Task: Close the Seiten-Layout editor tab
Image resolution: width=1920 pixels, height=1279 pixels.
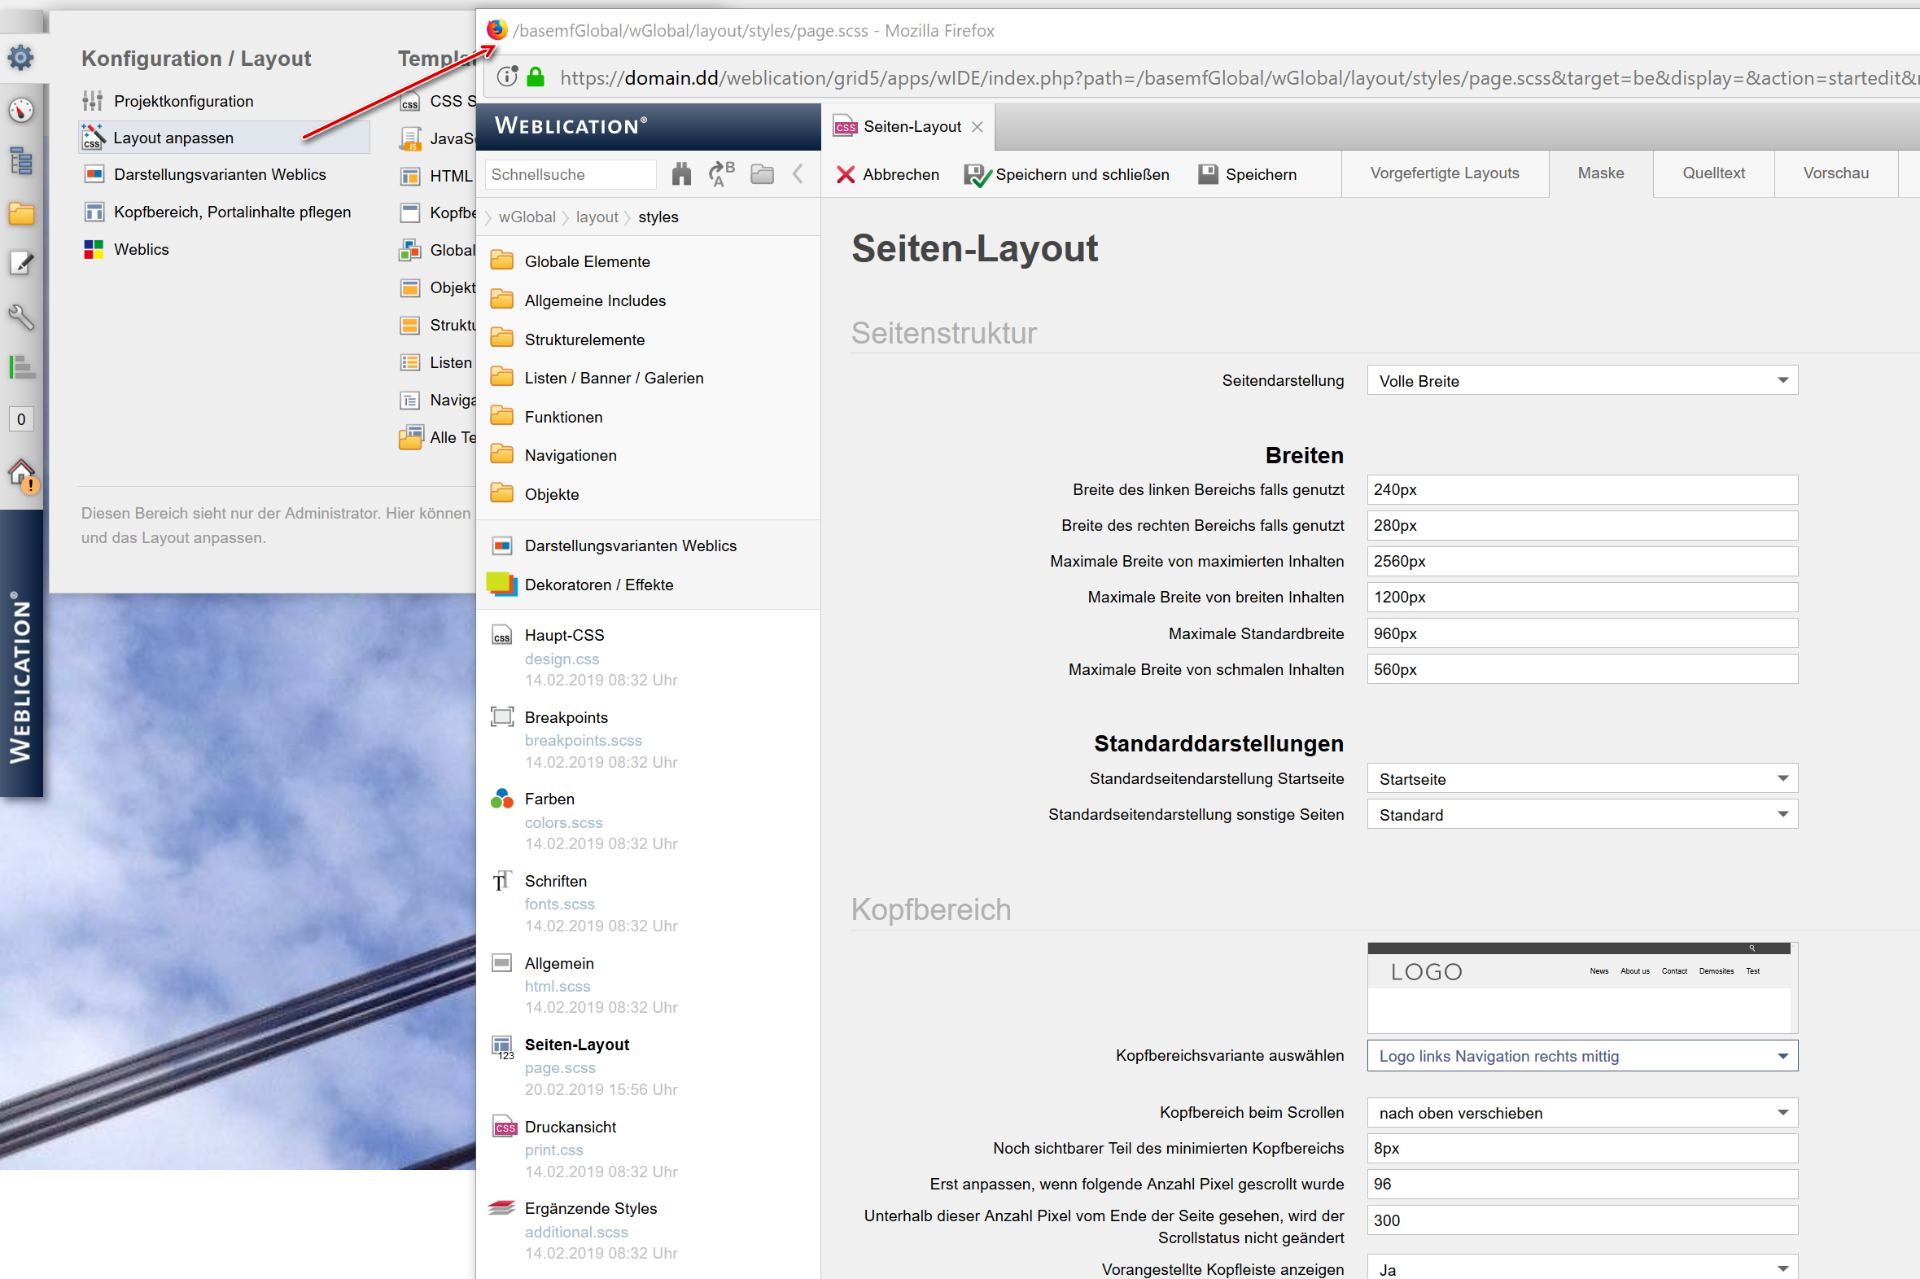Action: point(977,127)
